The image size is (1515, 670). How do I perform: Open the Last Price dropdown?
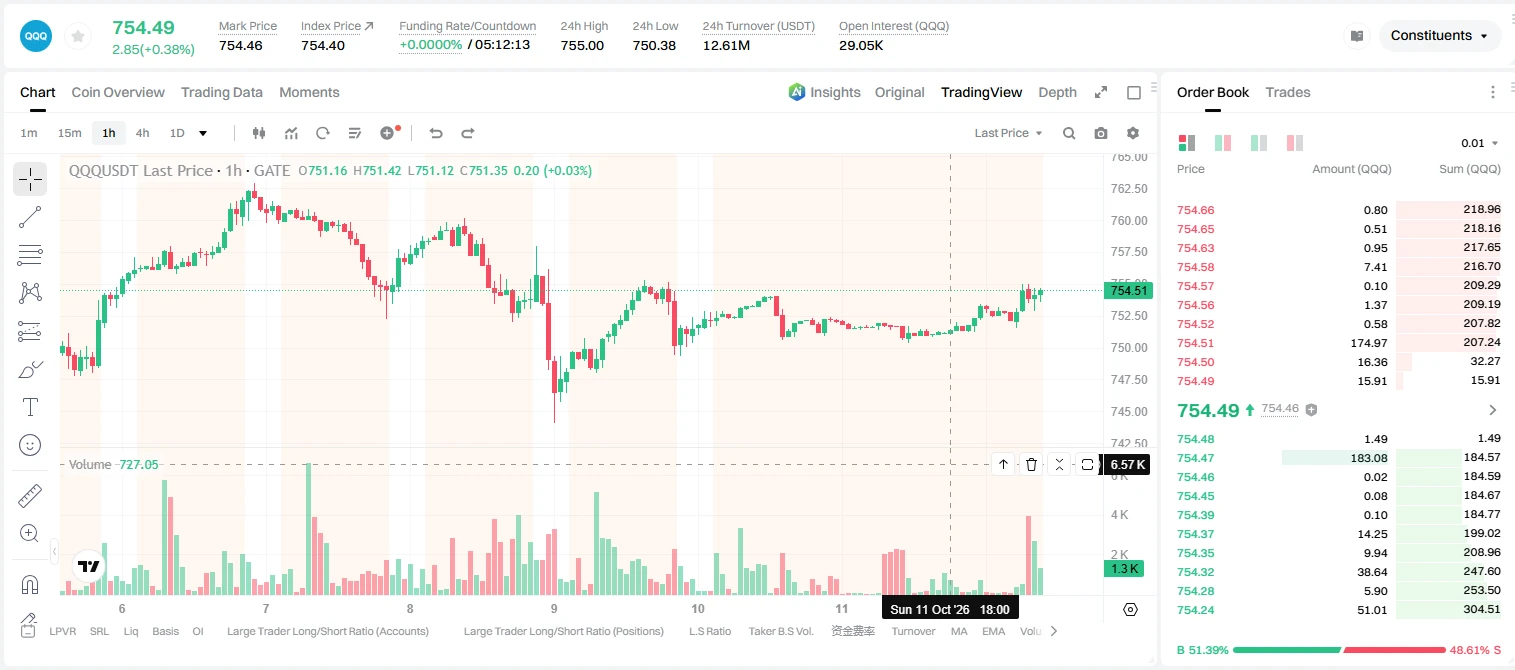[1008, 133]
